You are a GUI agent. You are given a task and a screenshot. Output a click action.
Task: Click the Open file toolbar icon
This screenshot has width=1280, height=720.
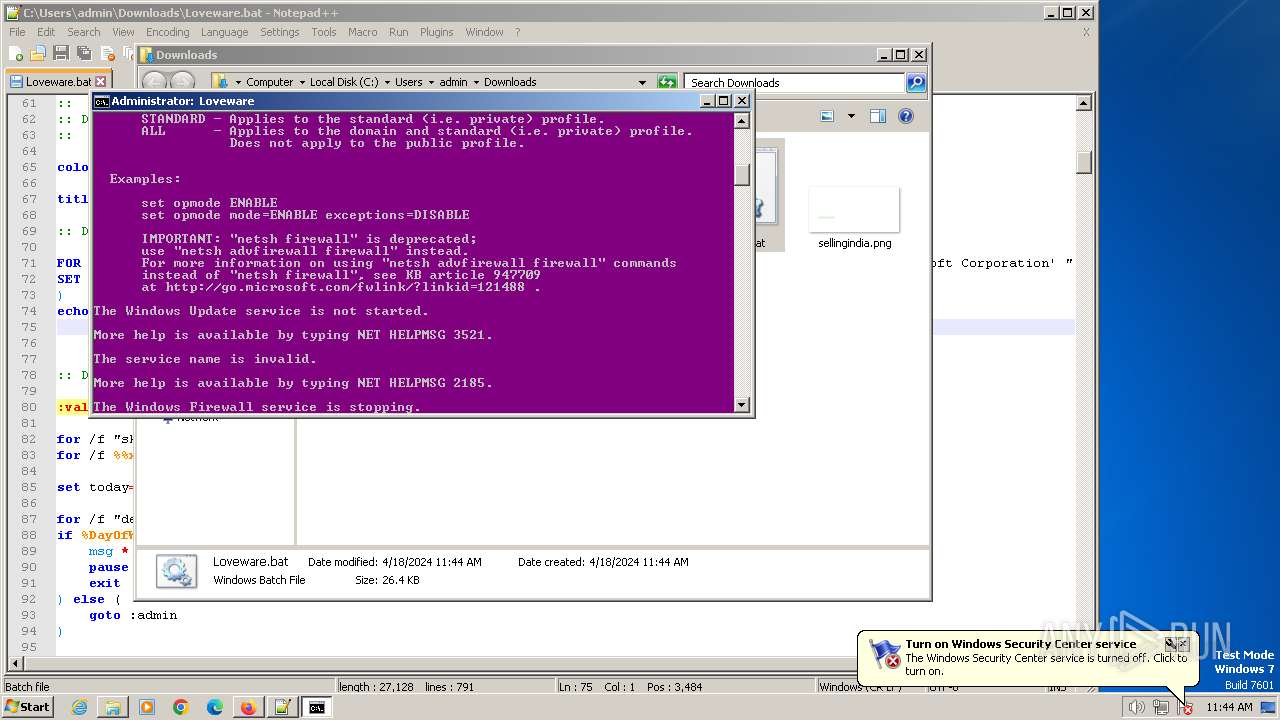pos(39,54)
